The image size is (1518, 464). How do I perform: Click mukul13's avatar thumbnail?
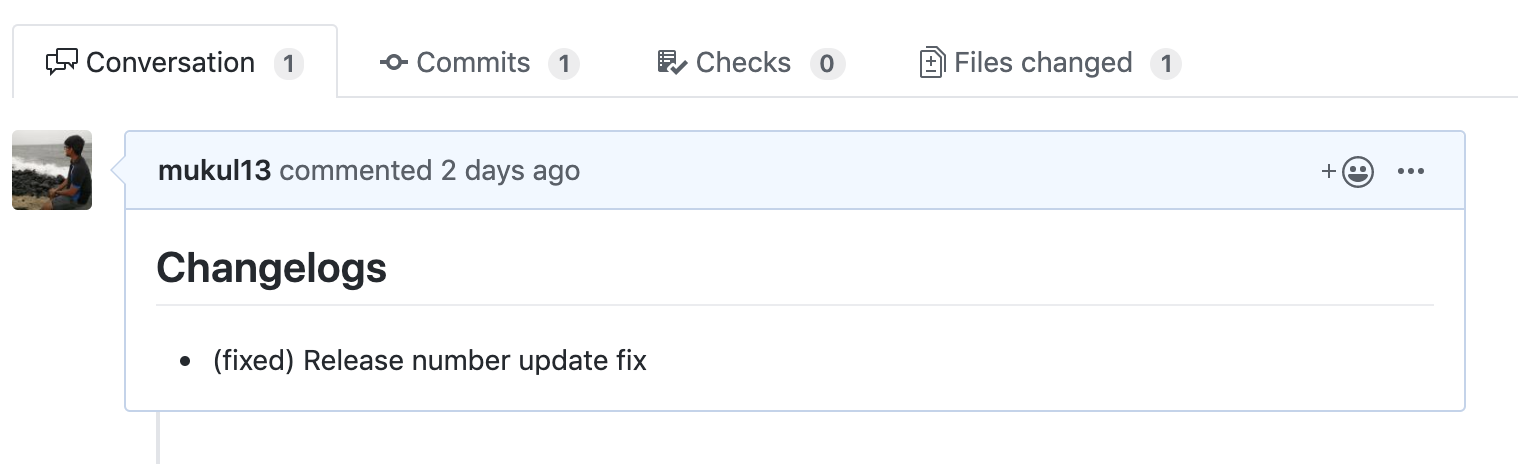[x=52, y=170]
